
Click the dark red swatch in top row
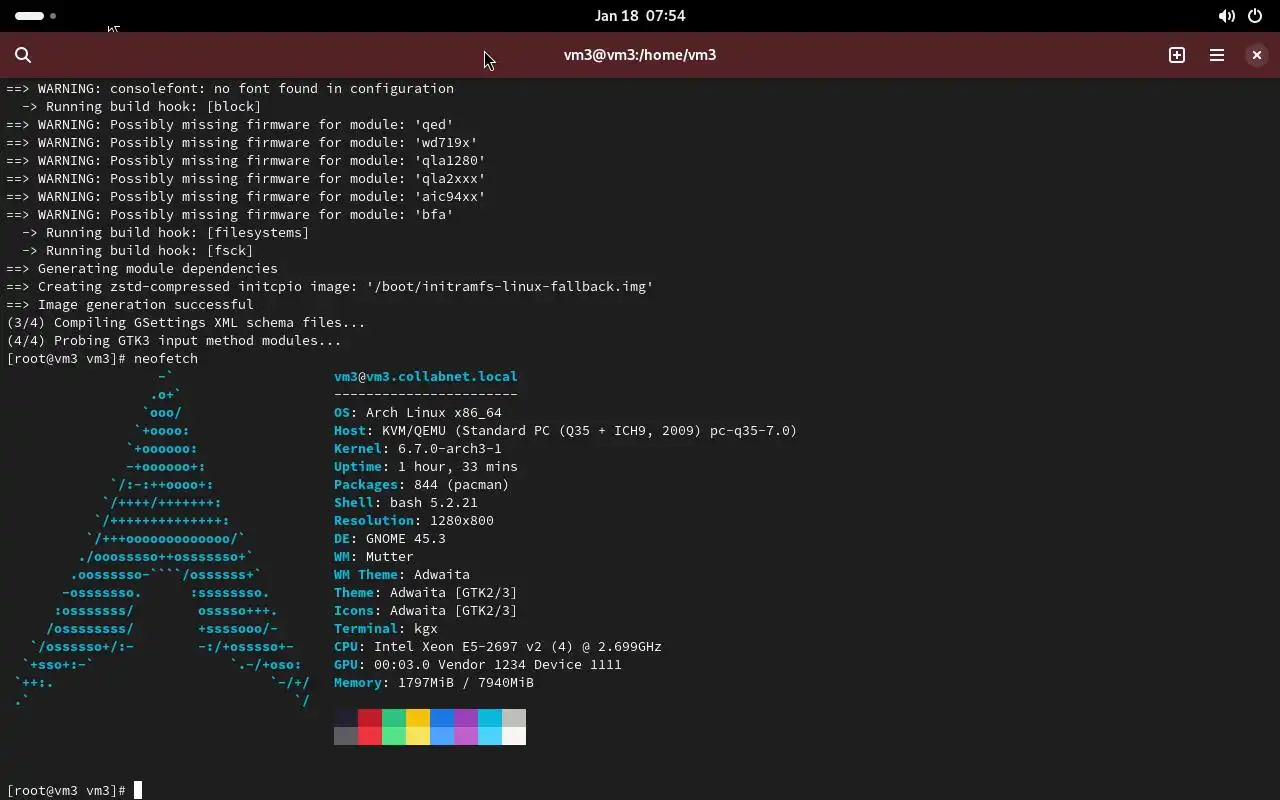click(370, 718)
